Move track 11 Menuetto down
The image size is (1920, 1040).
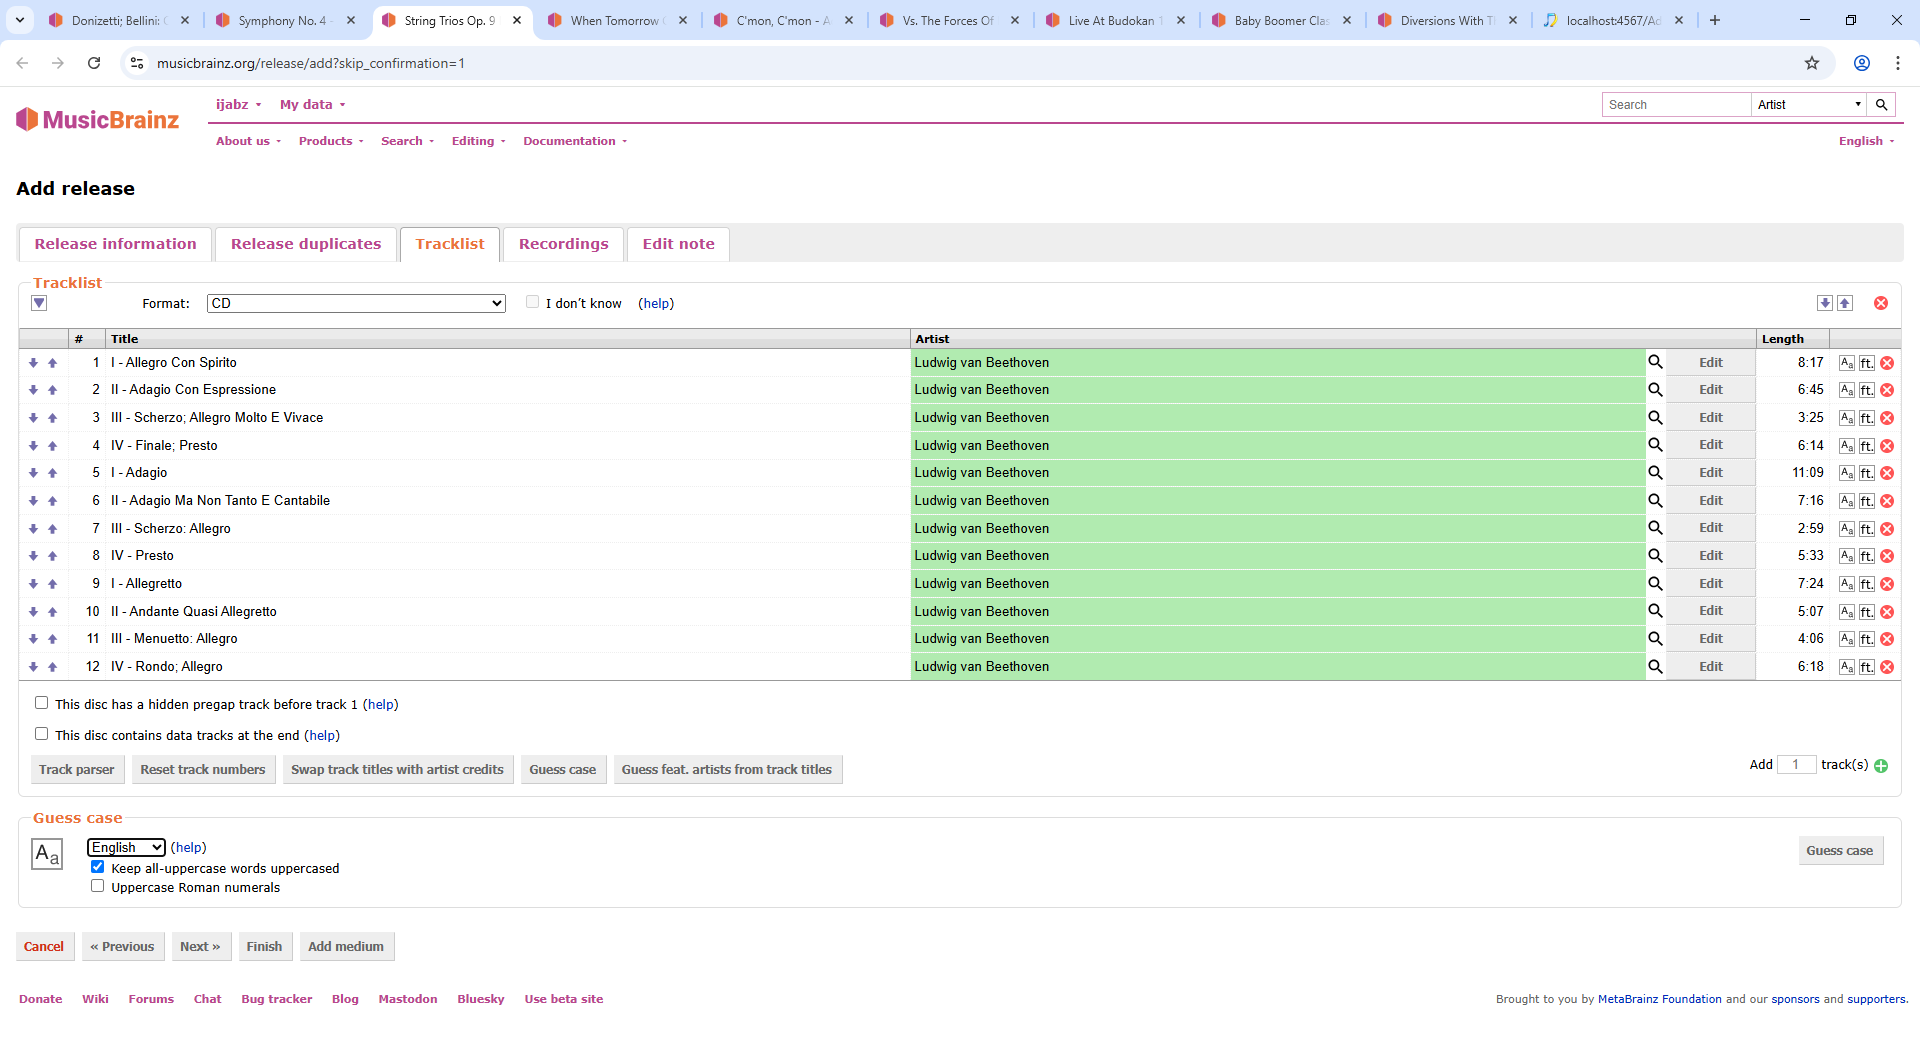pos(33,639)
